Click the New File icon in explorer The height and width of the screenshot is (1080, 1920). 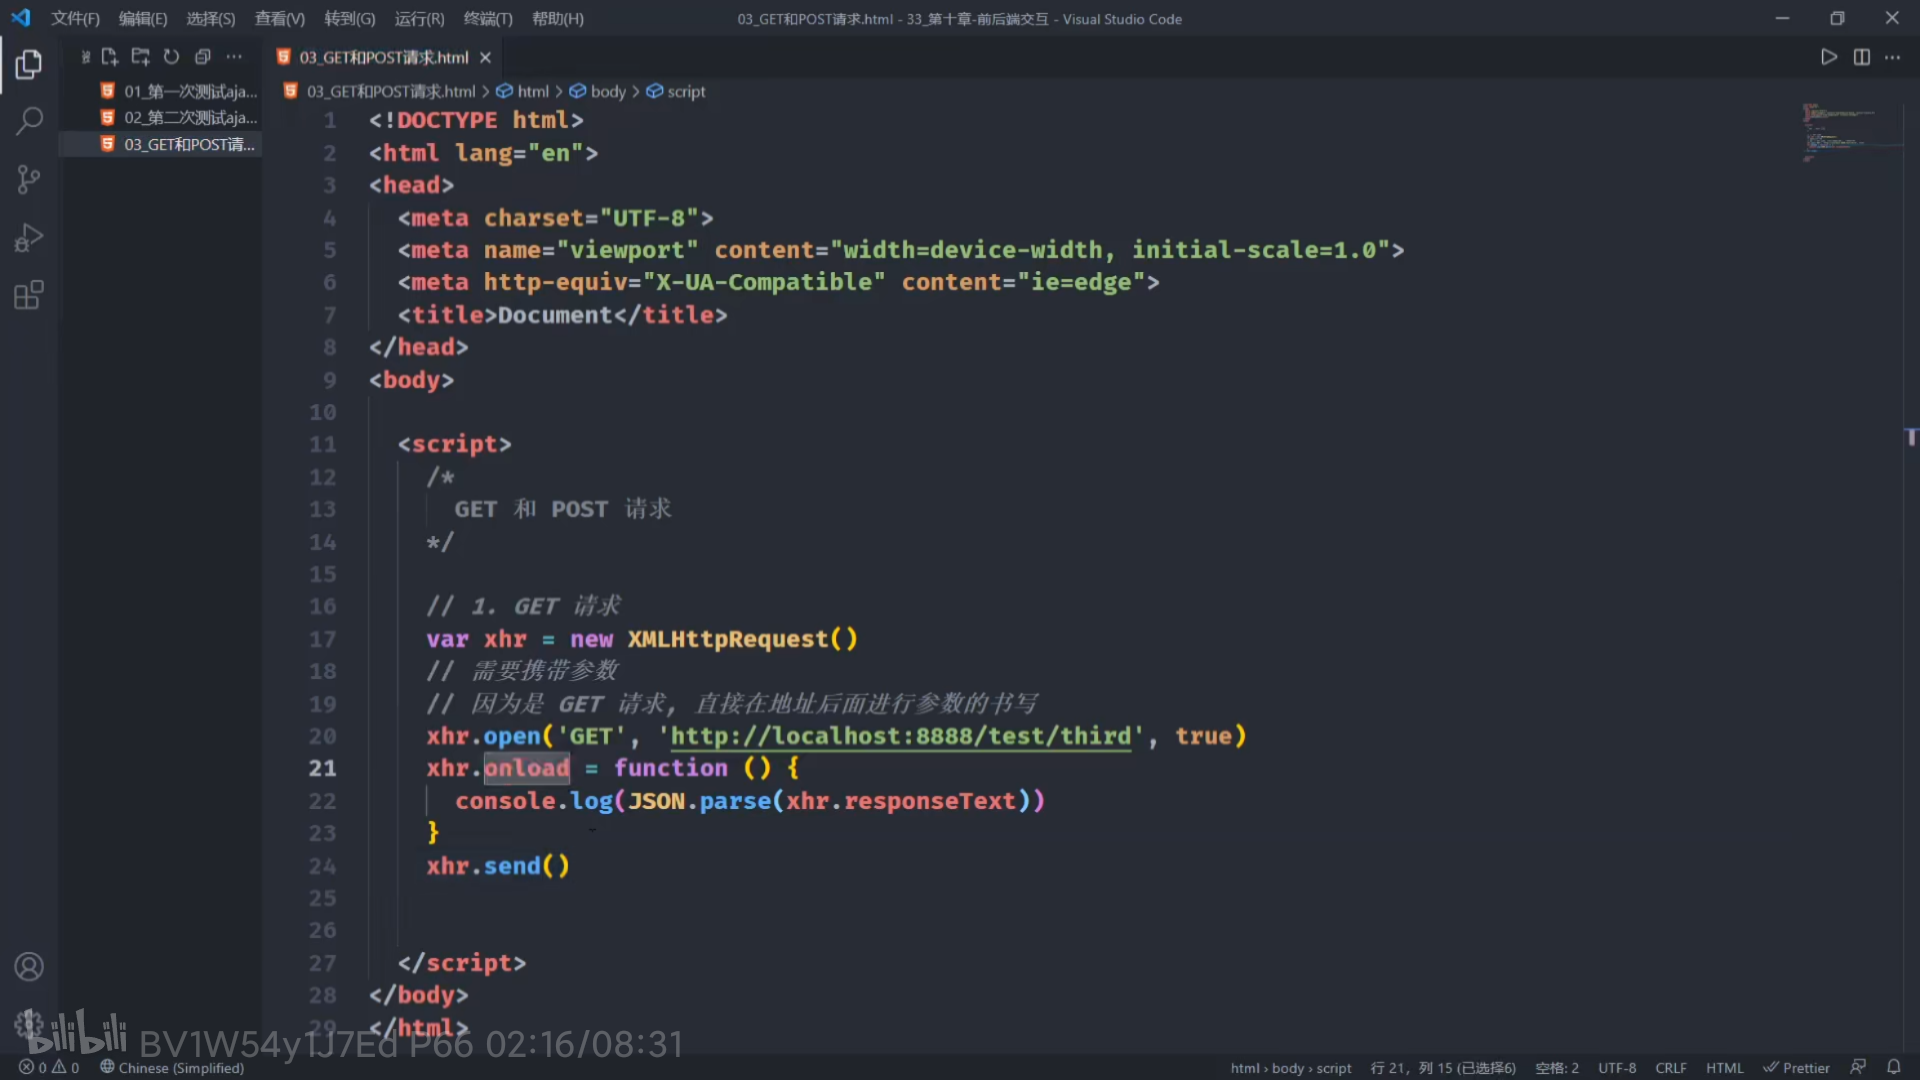(110, 57)
